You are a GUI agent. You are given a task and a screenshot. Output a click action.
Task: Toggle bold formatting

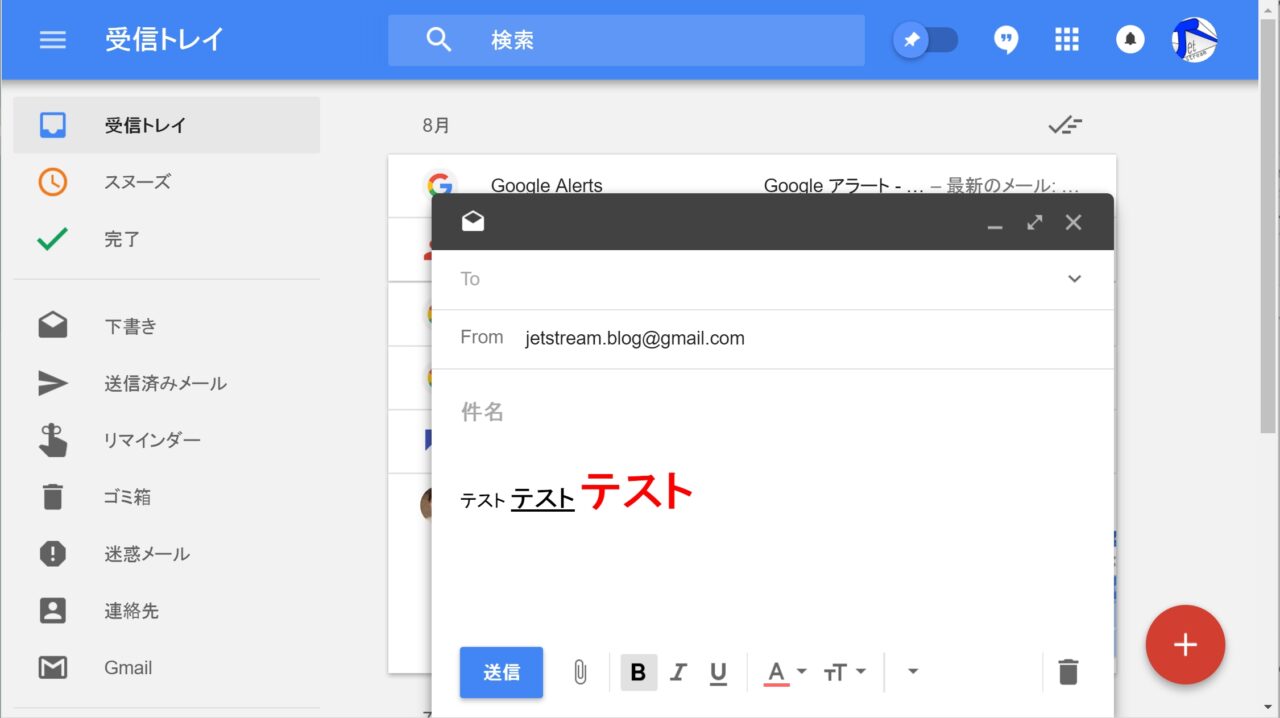tap(638, 673)
